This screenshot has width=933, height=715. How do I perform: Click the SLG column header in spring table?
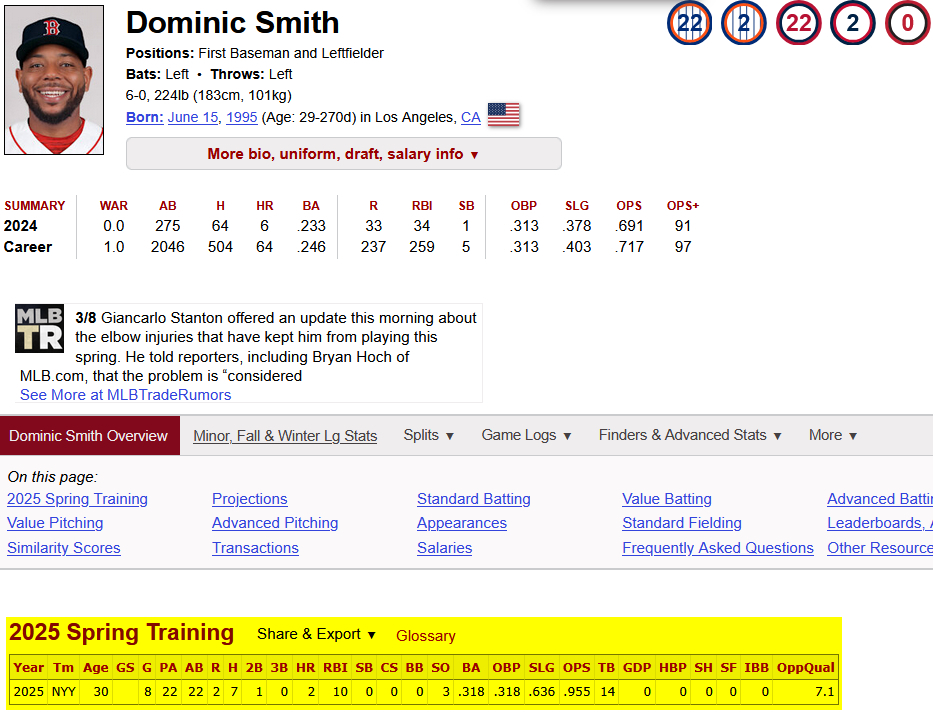[x=541, y=667]
